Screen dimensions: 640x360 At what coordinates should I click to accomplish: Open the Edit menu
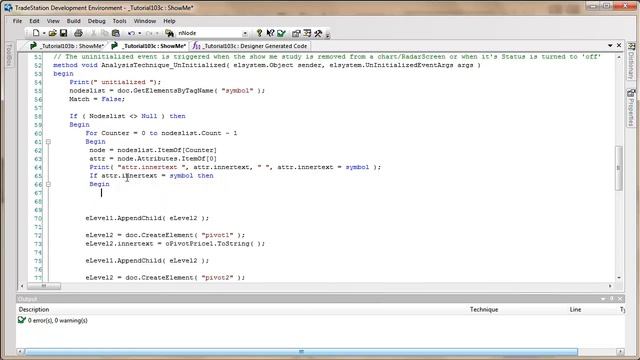point(34,21)
